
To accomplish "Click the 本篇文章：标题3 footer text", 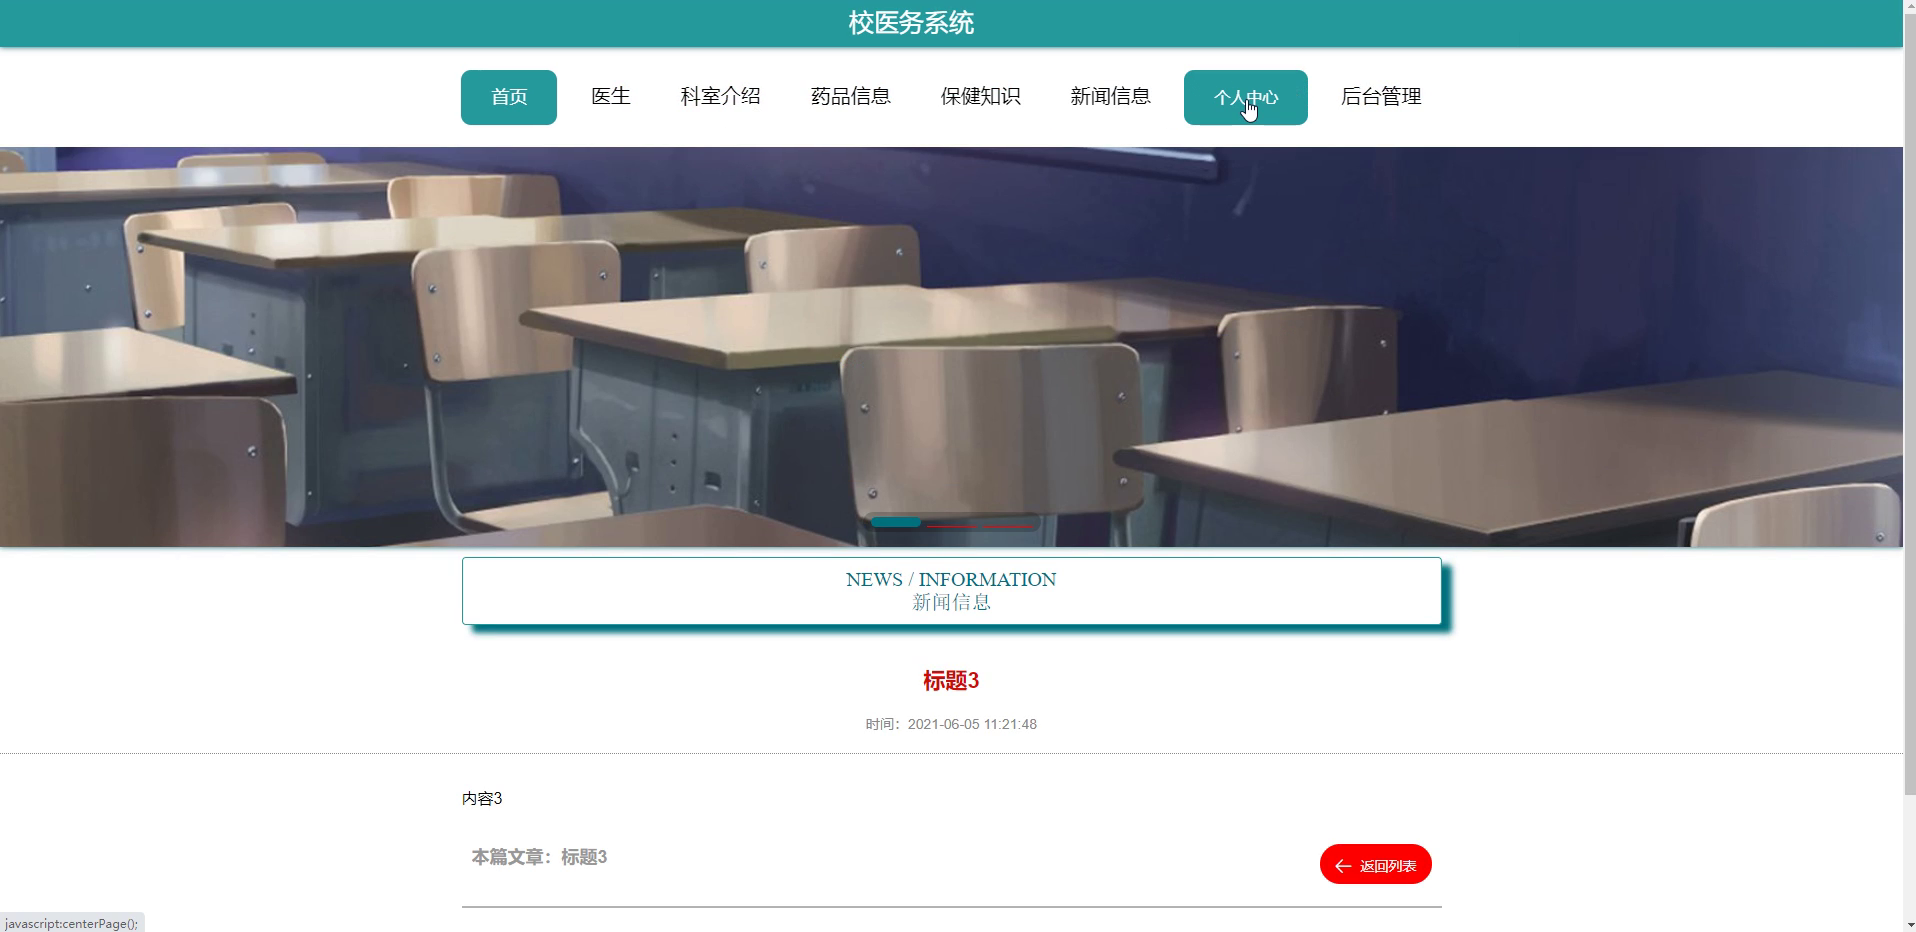I will [540, 857].
